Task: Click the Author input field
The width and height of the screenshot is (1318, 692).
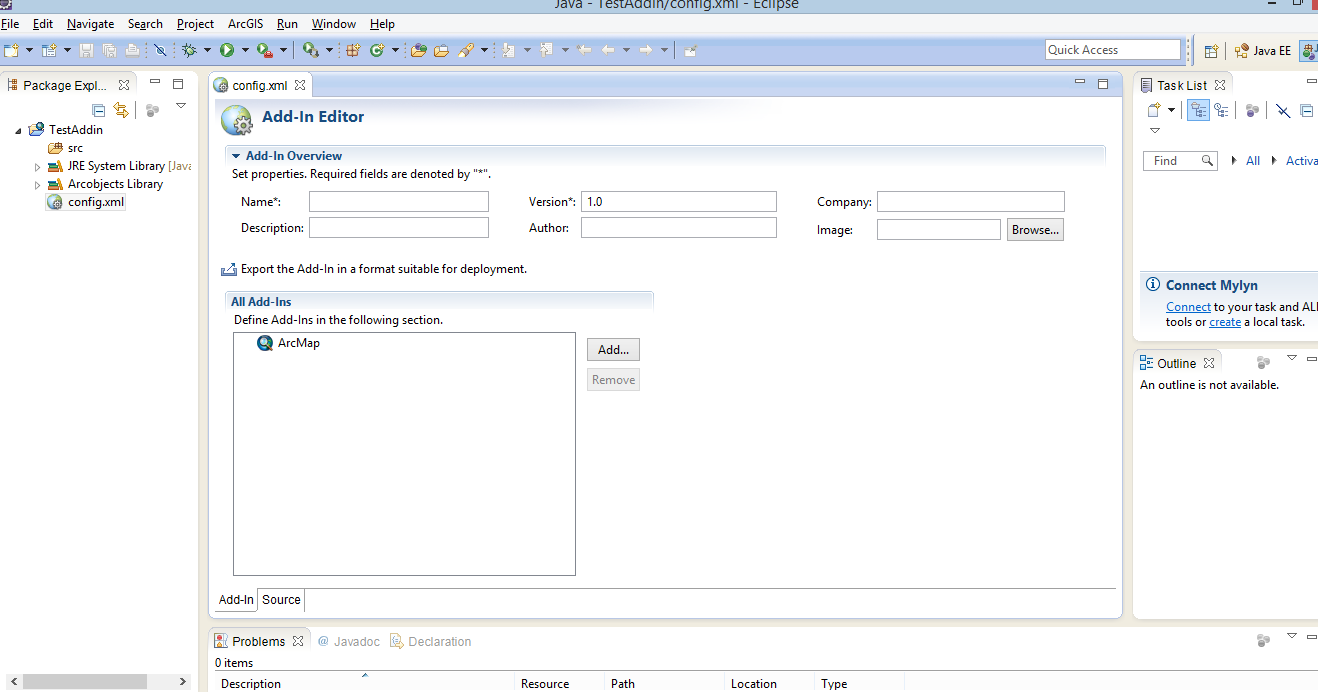Action: point(678,228)
